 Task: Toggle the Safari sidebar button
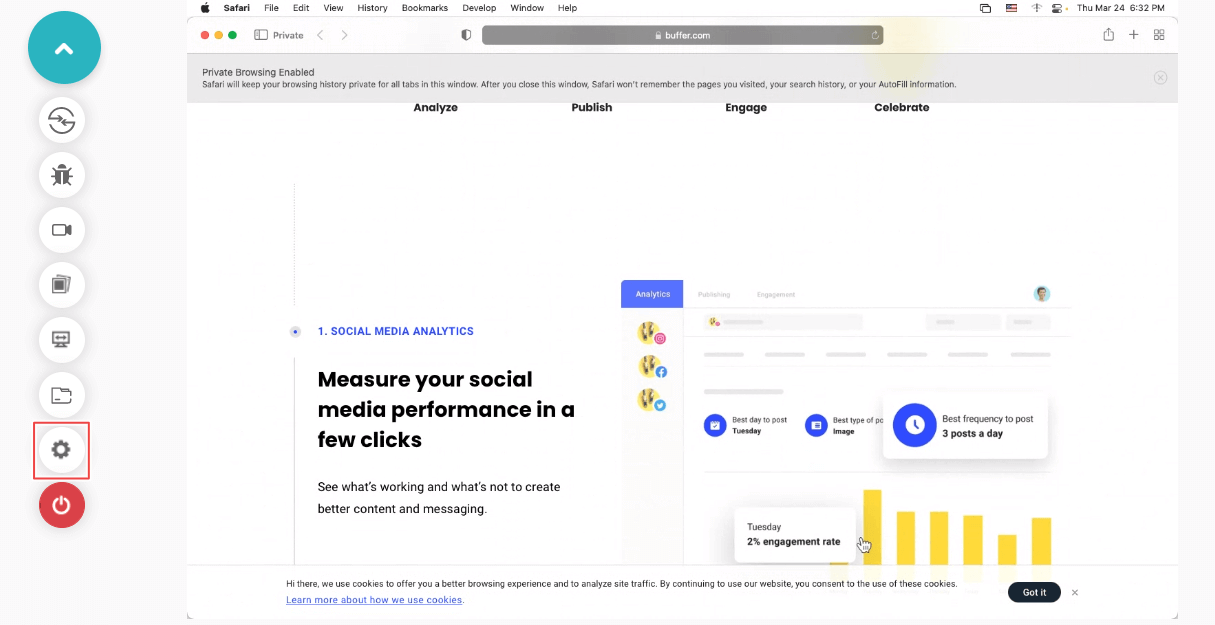[x=261, y=35]
